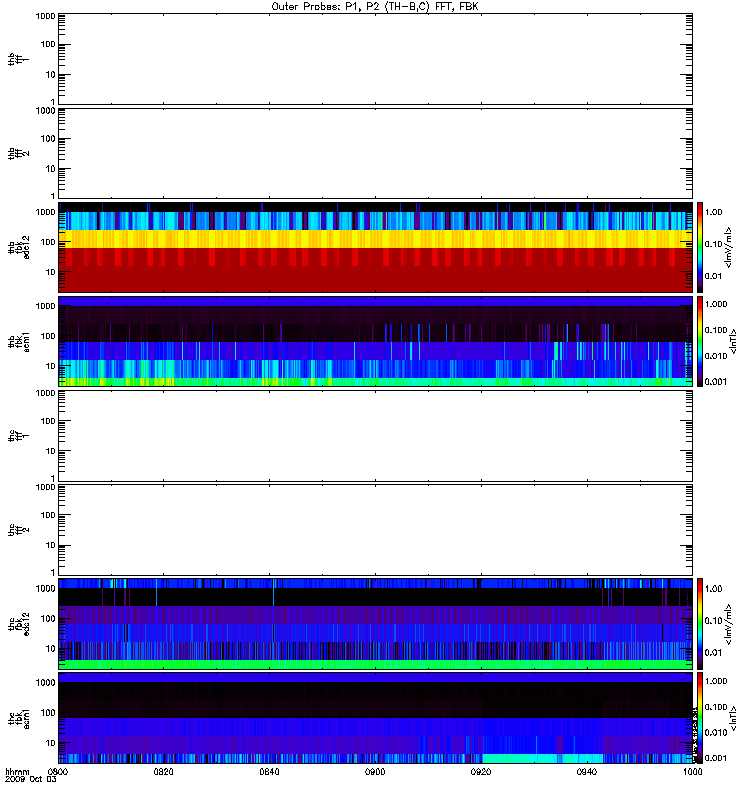
Task: Click the 'hhmm' axis unit label
Action: (x=17, y=772)
